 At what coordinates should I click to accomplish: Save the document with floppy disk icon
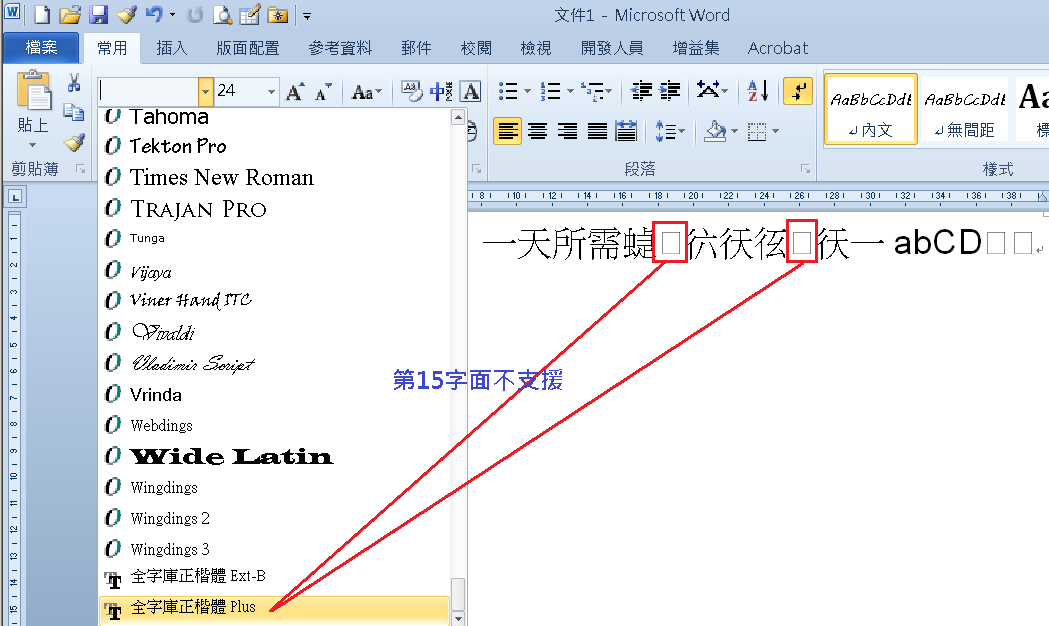[99, 15]
